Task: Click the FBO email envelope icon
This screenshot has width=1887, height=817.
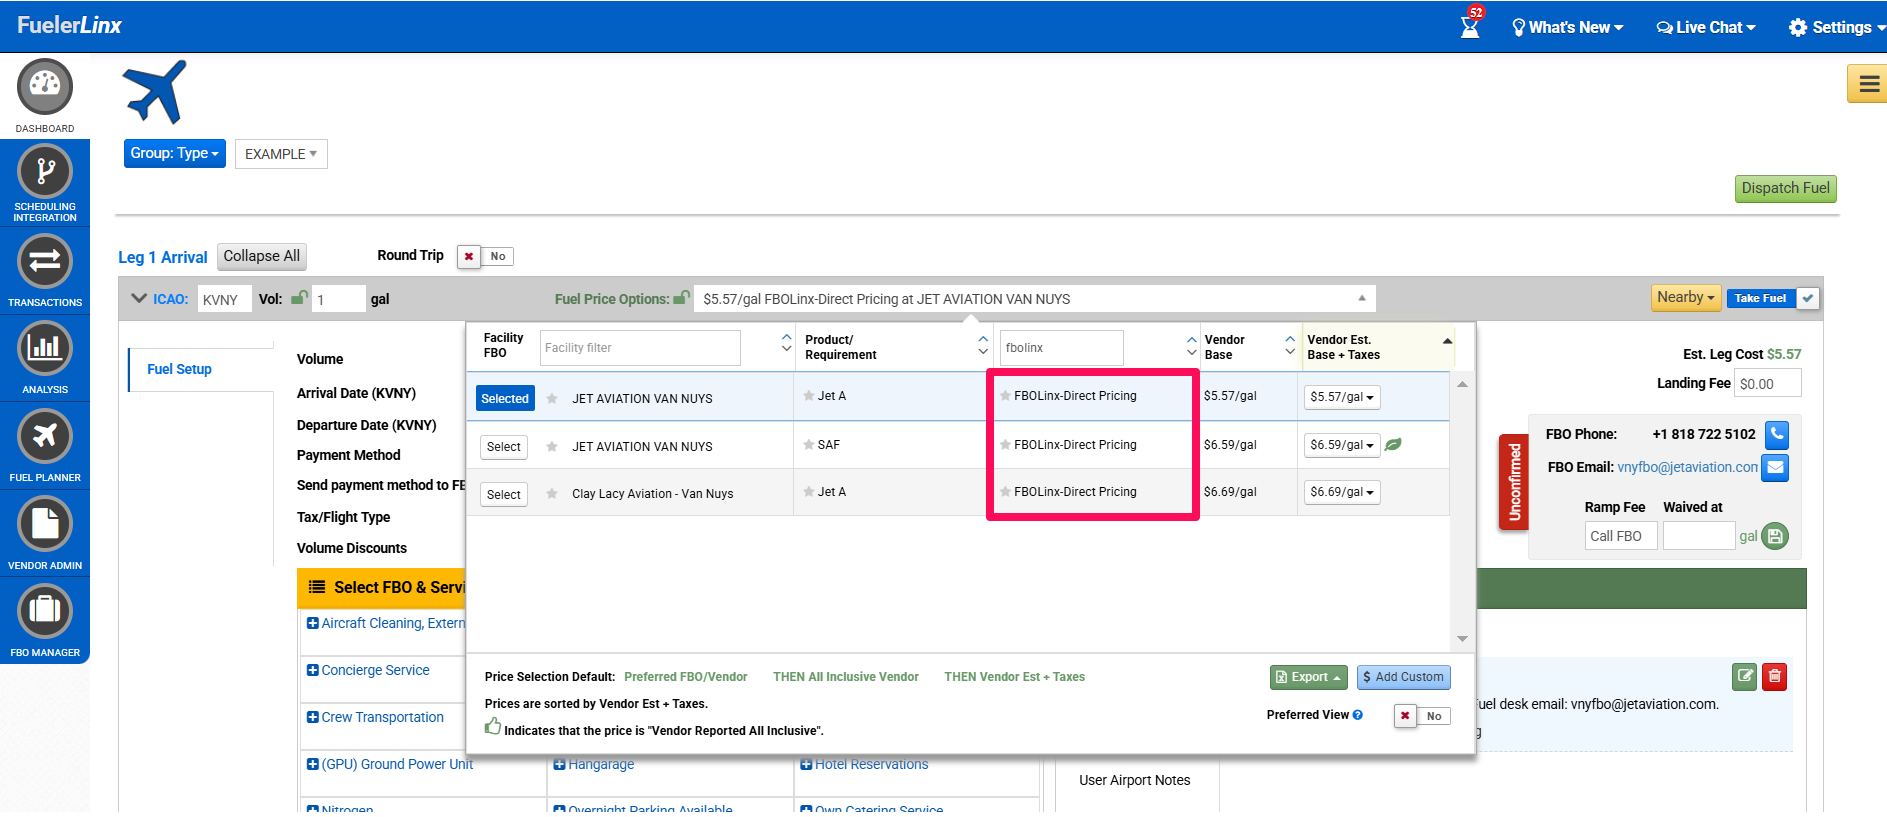Action: (1775, 467)
